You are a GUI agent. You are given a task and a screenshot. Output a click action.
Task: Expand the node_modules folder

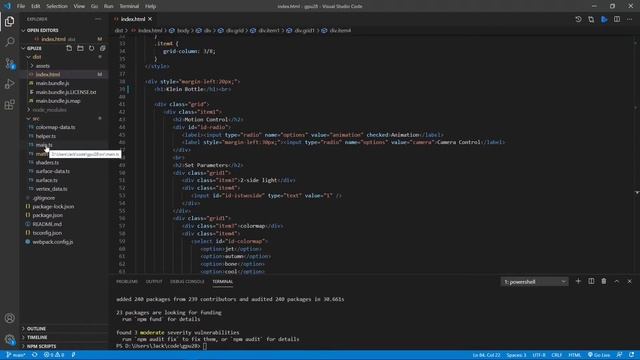coord(49,110)
